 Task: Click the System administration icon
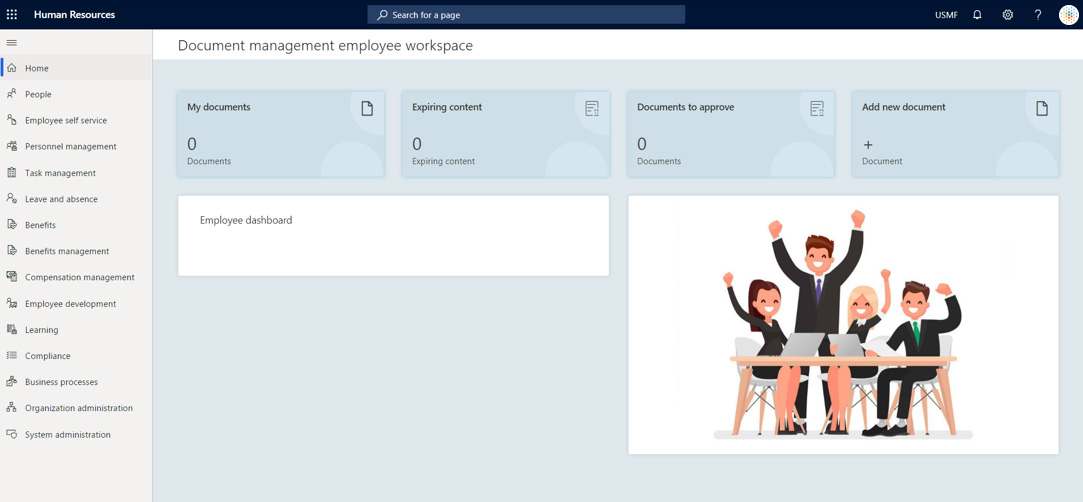click(11, 434)
